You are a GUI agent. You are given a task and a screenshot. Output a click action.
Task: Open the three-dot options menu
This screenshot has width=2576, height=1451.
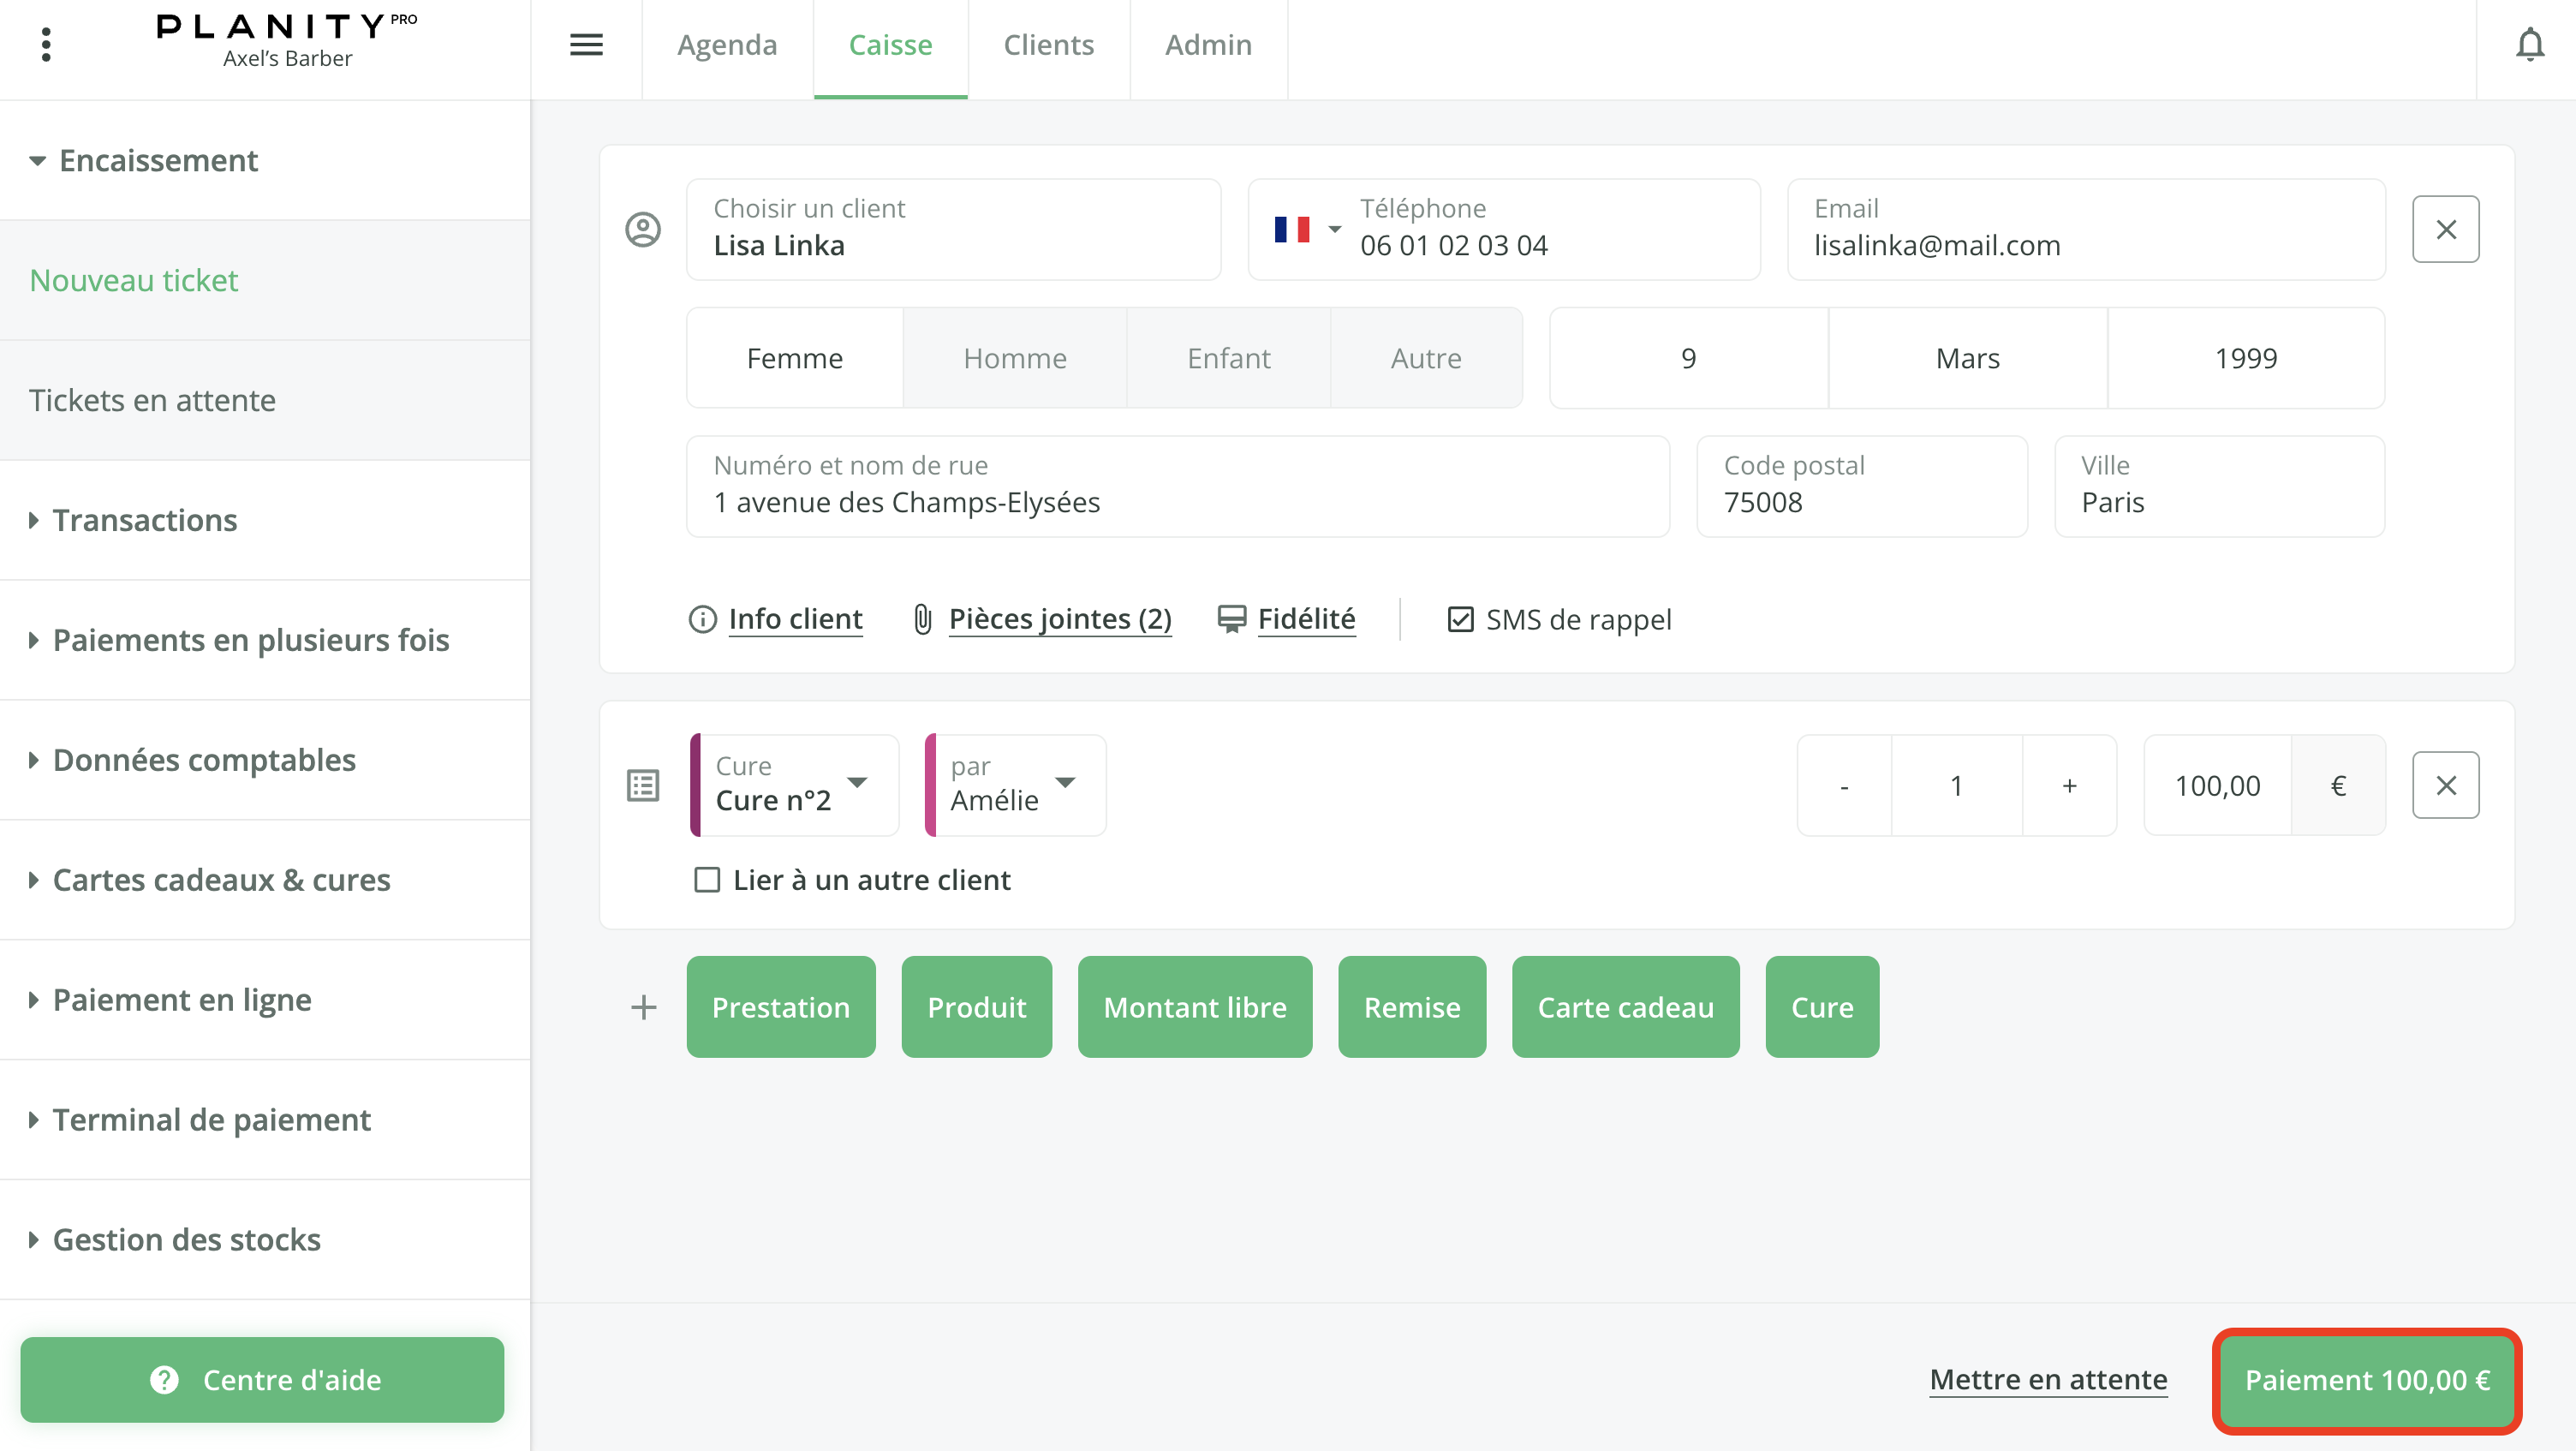click(46, 45)
